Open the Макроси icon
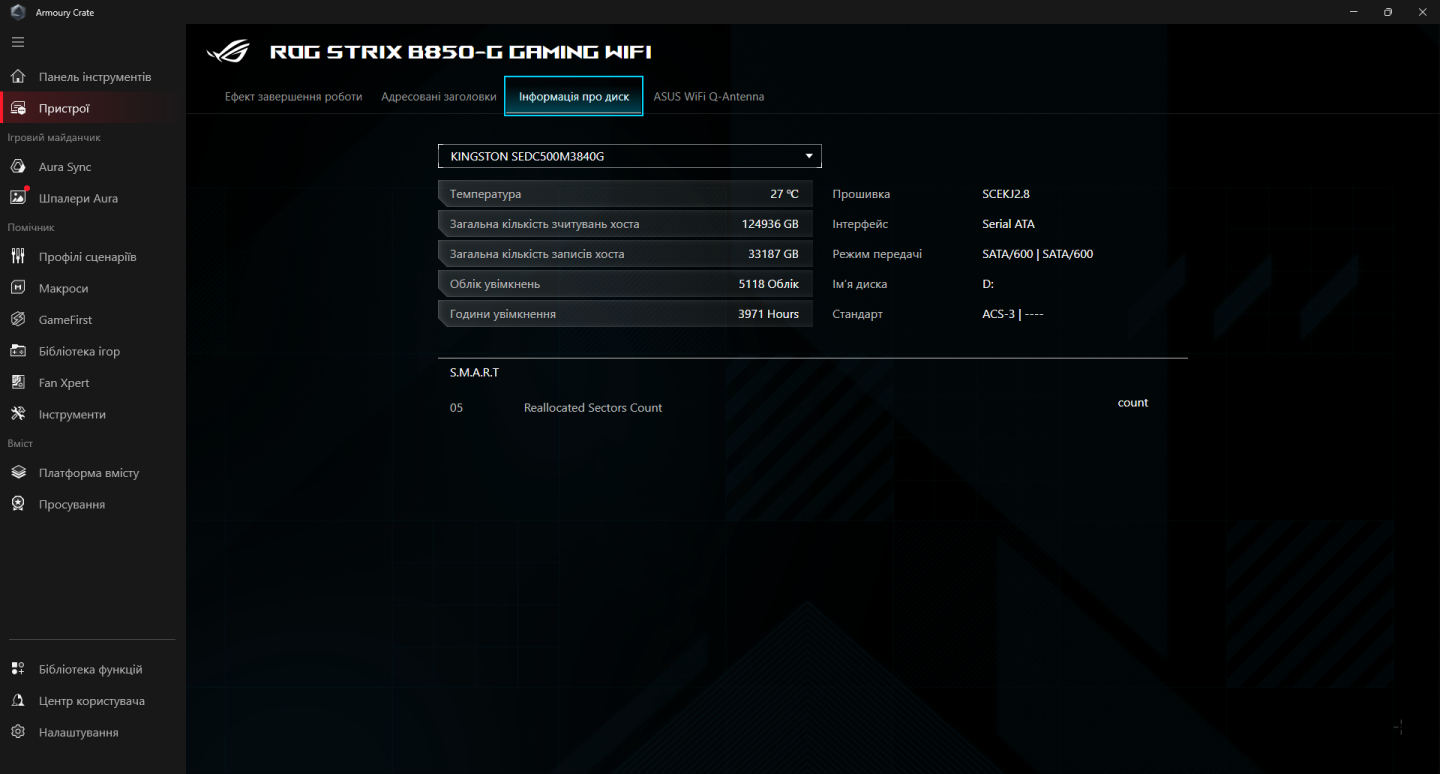The image size is (1440, 774). [18, 288]
